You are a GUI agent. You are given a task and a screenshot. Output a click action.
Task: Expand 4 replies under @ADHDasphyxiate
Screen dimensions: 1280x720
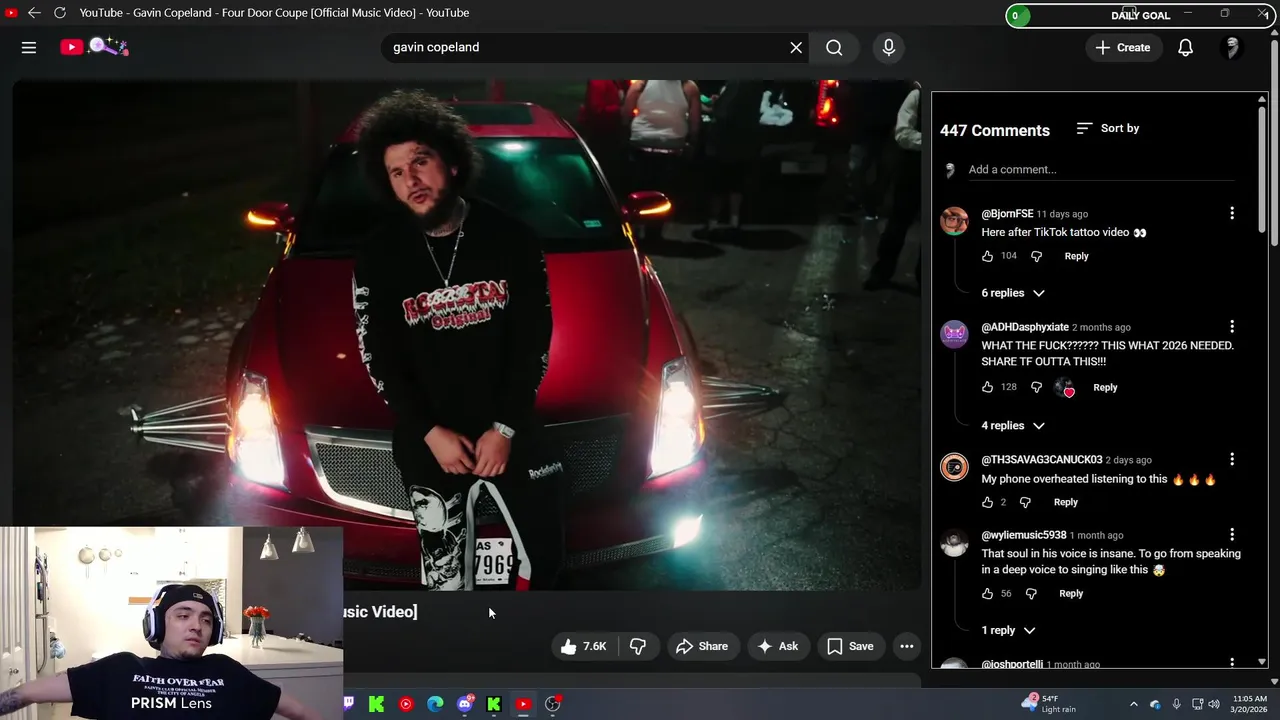click(1013, 425)
